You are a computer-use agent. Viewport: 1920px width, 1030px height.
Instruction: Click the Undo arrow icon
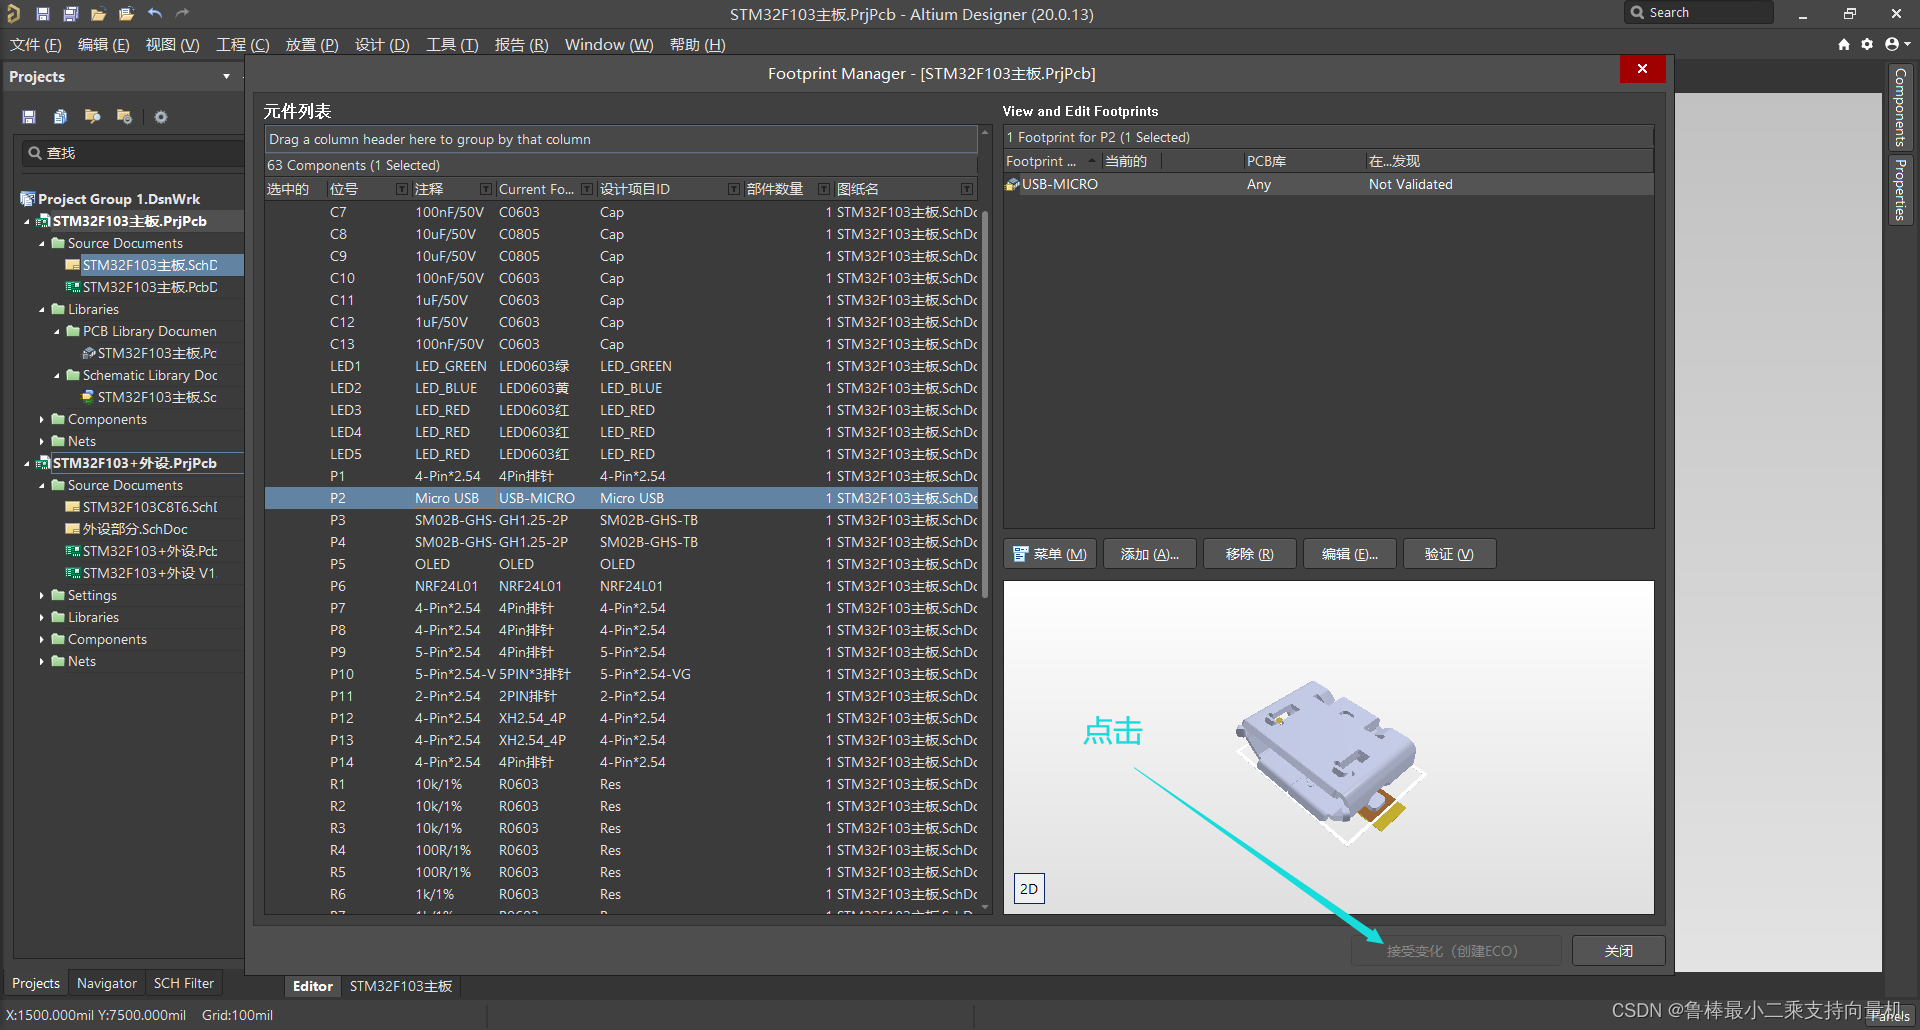pos(155,14)
